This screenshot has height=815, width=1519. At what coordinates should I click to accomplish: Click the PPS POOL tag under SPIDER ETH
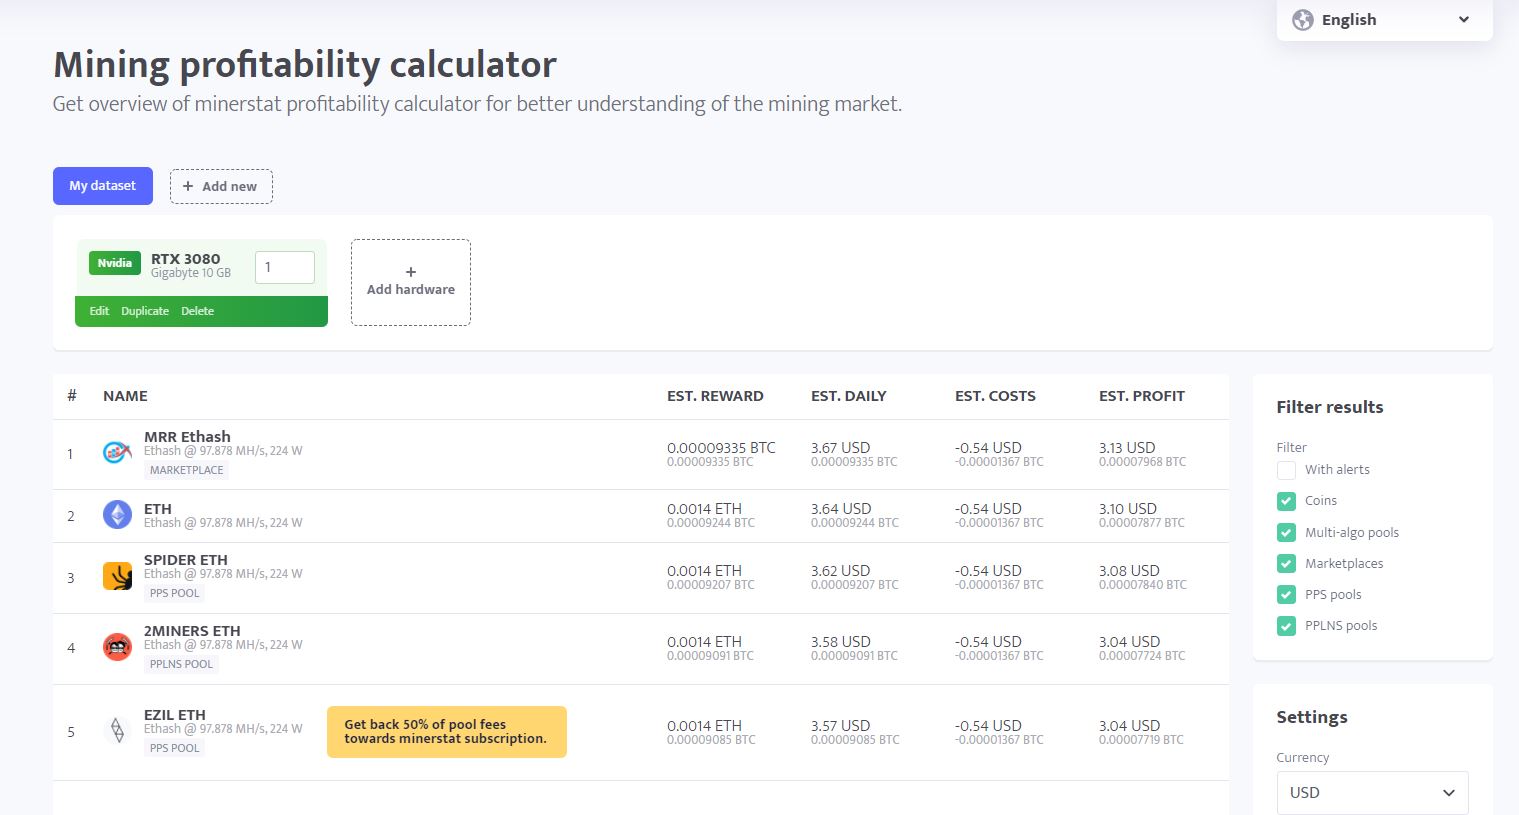click(175, 593)
